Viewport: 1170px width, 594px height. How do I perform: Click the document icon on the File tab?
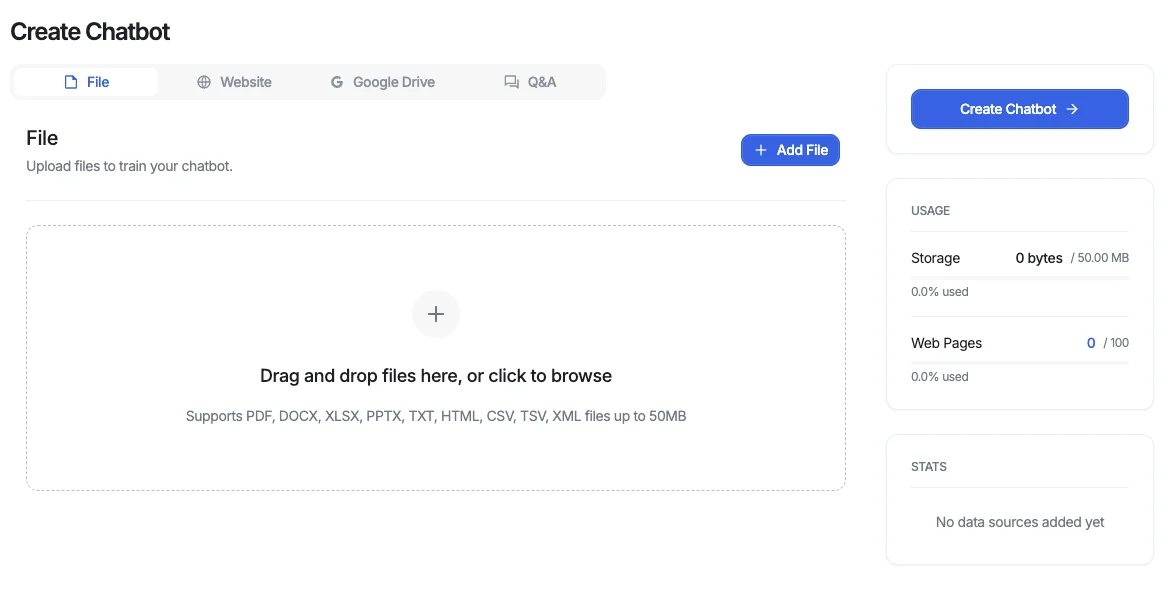(70, 81)
